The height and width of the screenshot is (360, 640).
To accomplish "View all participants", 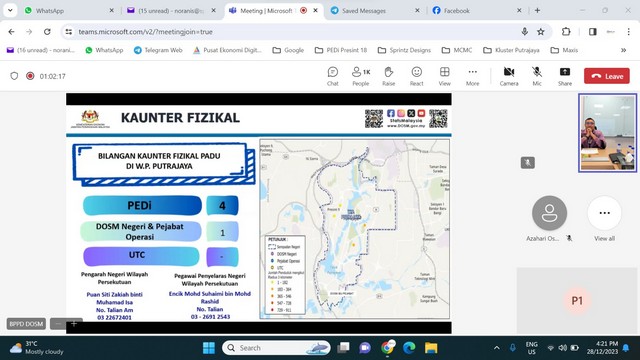I will (x=604, y=218).
